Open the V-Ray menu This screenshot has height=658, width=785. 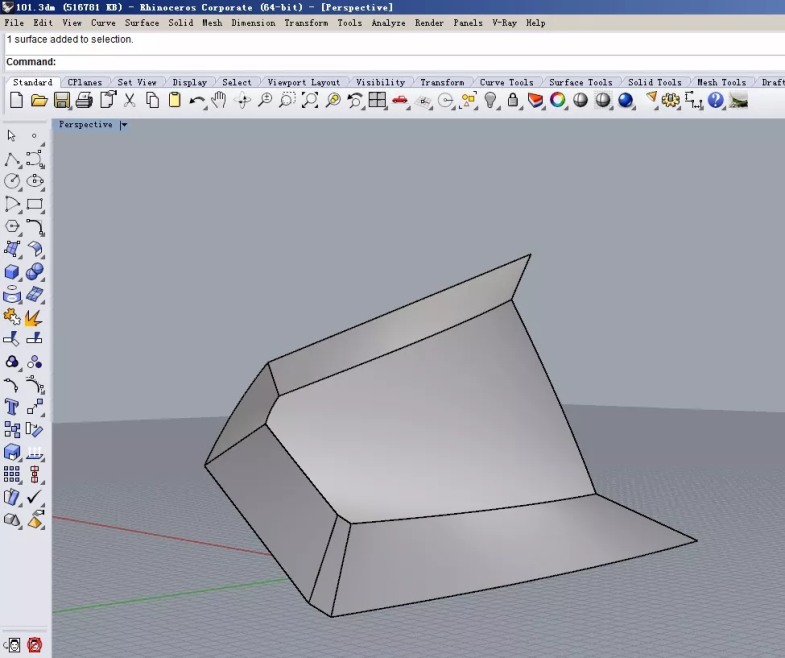504,22
